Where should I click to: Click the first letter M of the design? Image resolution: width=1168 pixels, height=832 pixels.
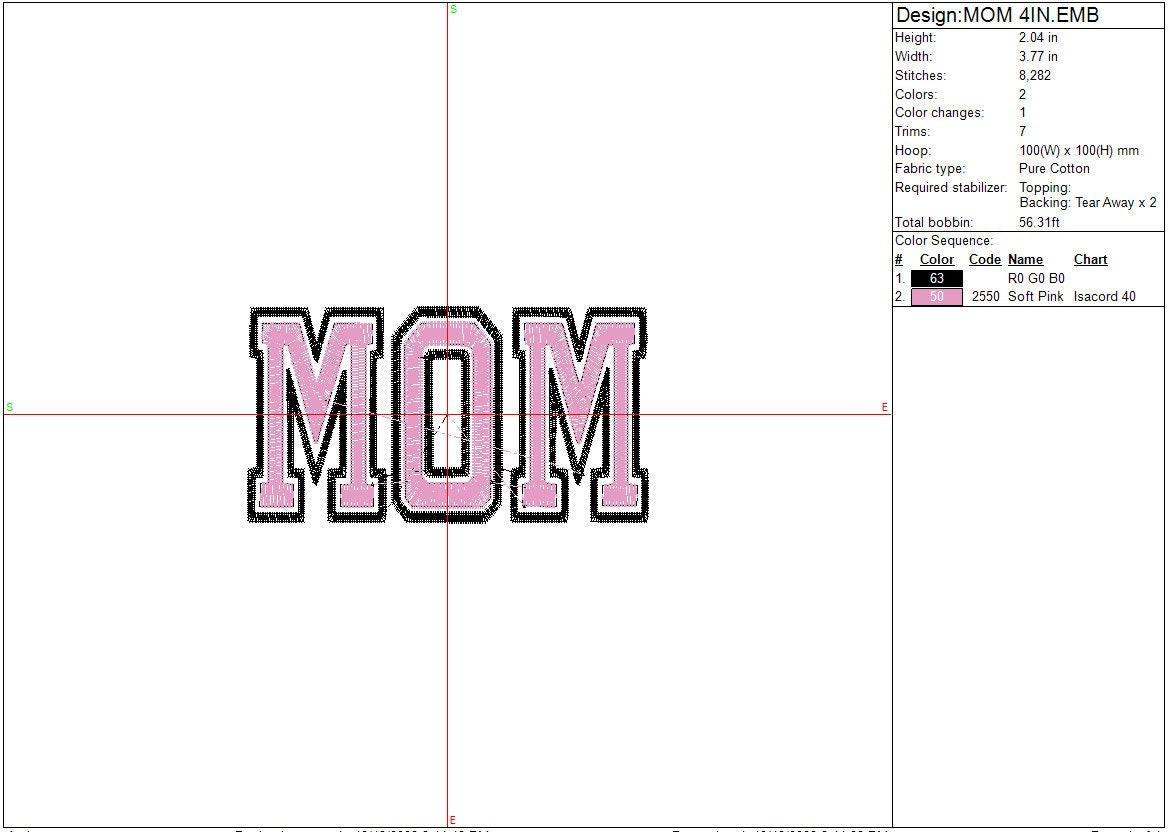click(x=318, y=414)
